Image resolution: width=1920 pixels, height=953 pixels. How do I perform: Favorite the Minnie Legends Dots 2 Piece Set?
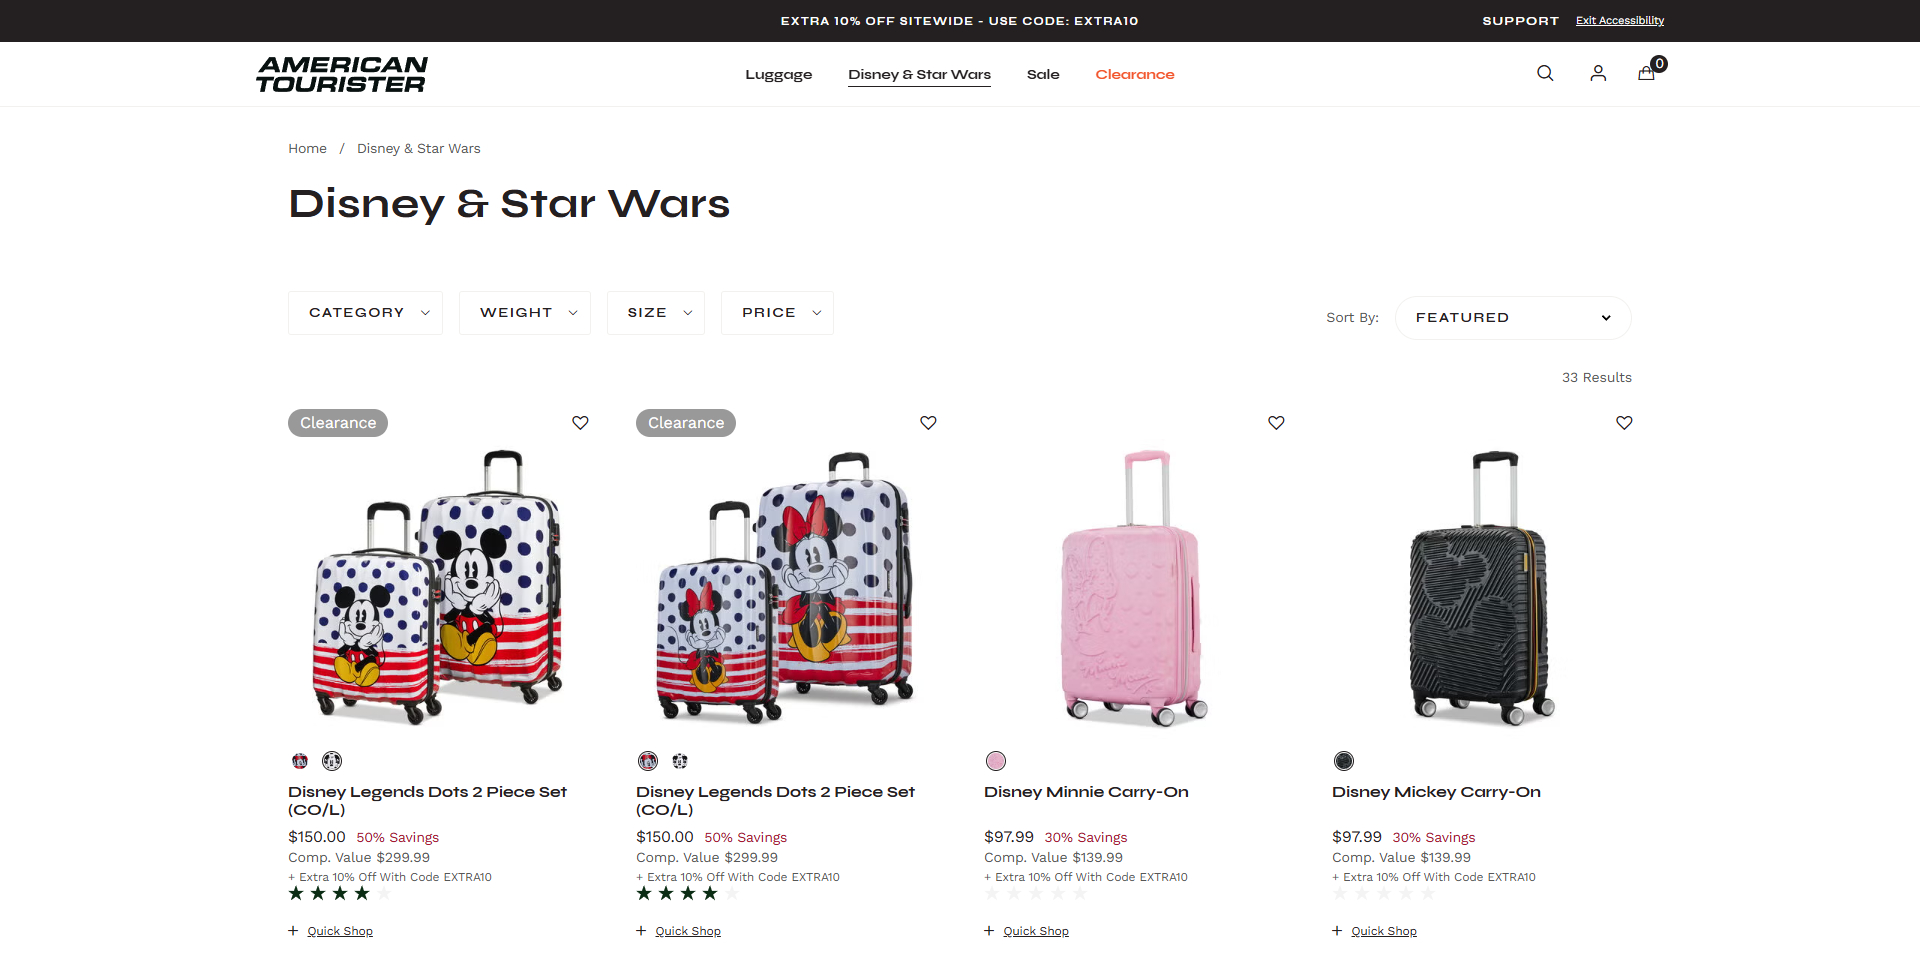click(x=928, y=423)
